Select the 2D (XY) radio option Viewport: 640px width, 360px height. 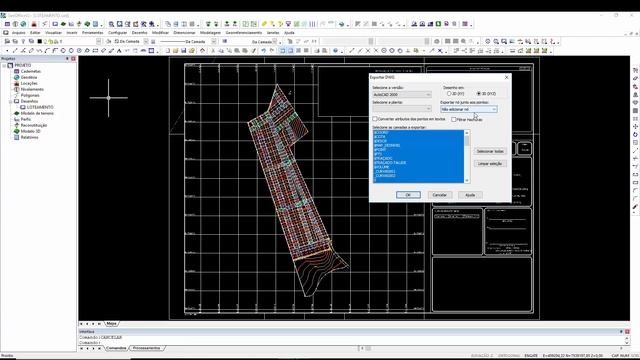pos(449,94)
